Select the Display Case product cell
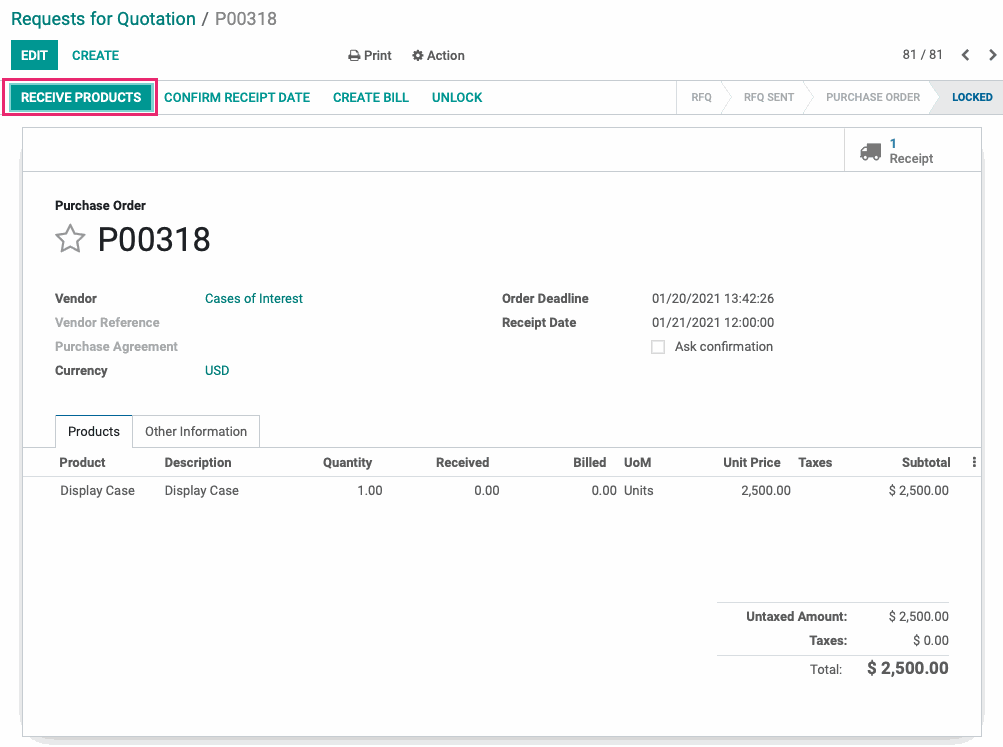Image resolution: width=1003 pixels, height=747 pixels. pyautogui.click(x=97, y=491)
